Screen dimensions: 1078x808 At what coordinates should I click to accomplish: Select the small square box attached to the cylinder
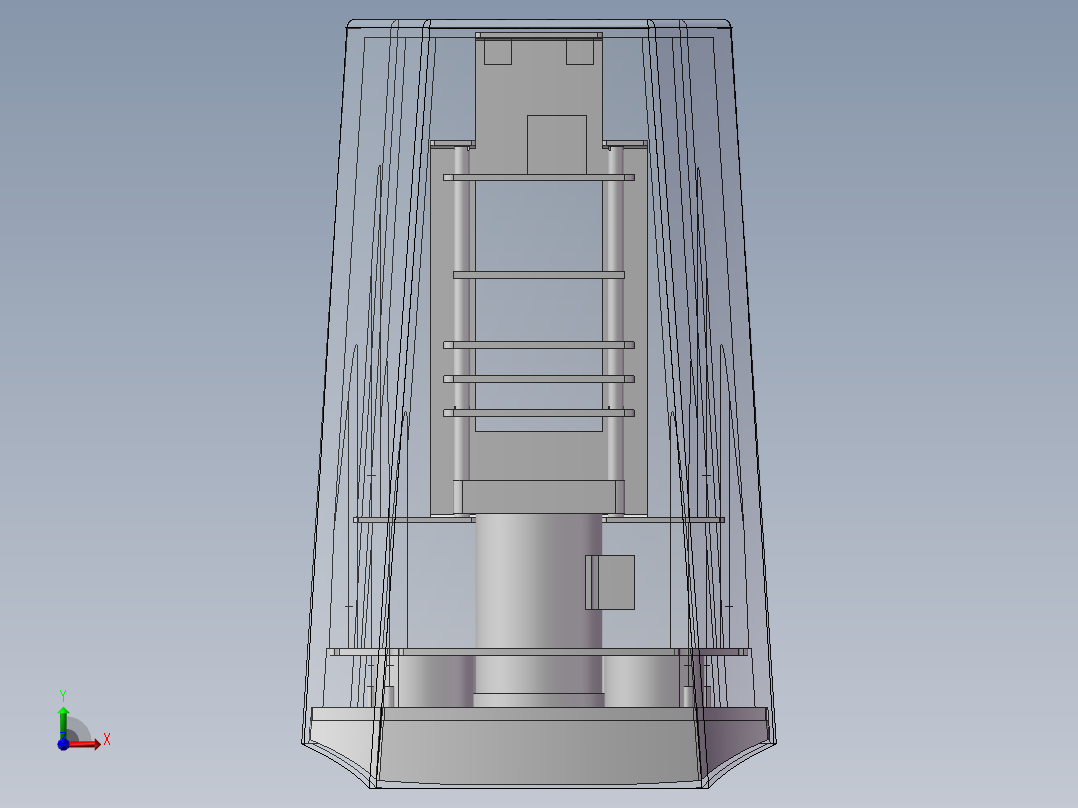coord(610,582)
